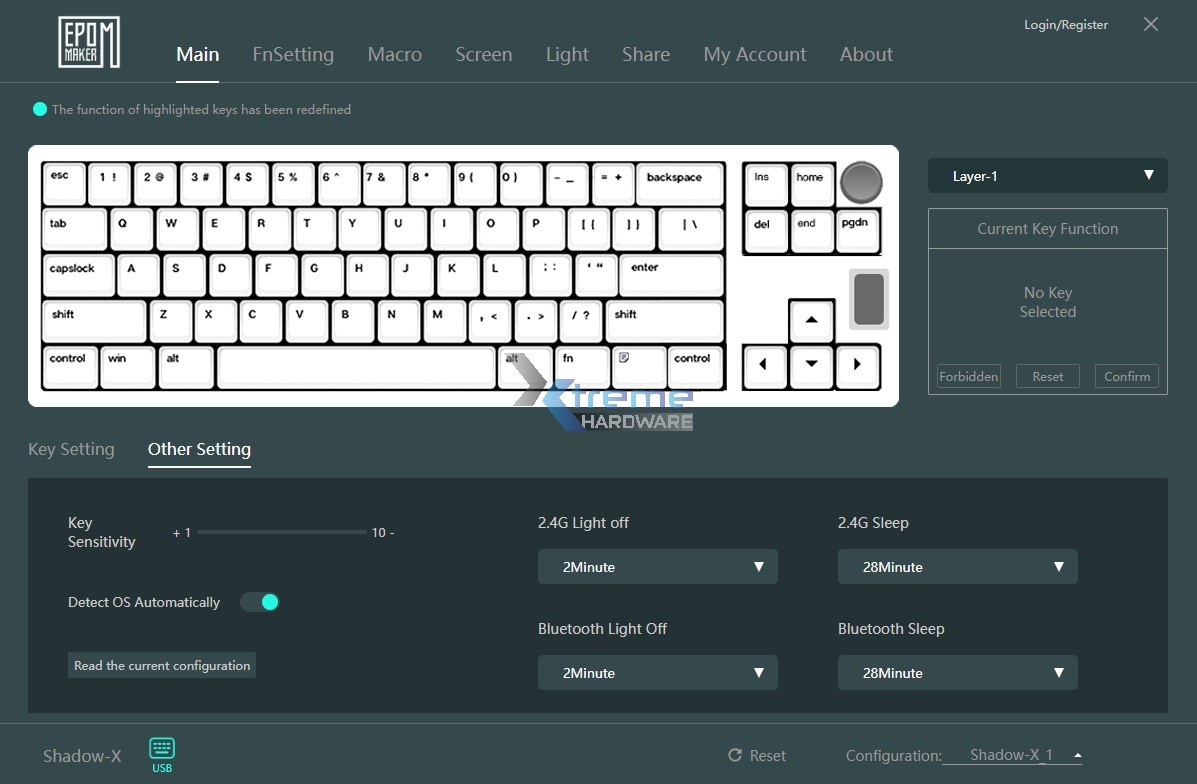Image resolution: width=1197 pixels, height=784 pixels.
Task: Disable Detect OS Automatically toggle
Action: (260, 602)
